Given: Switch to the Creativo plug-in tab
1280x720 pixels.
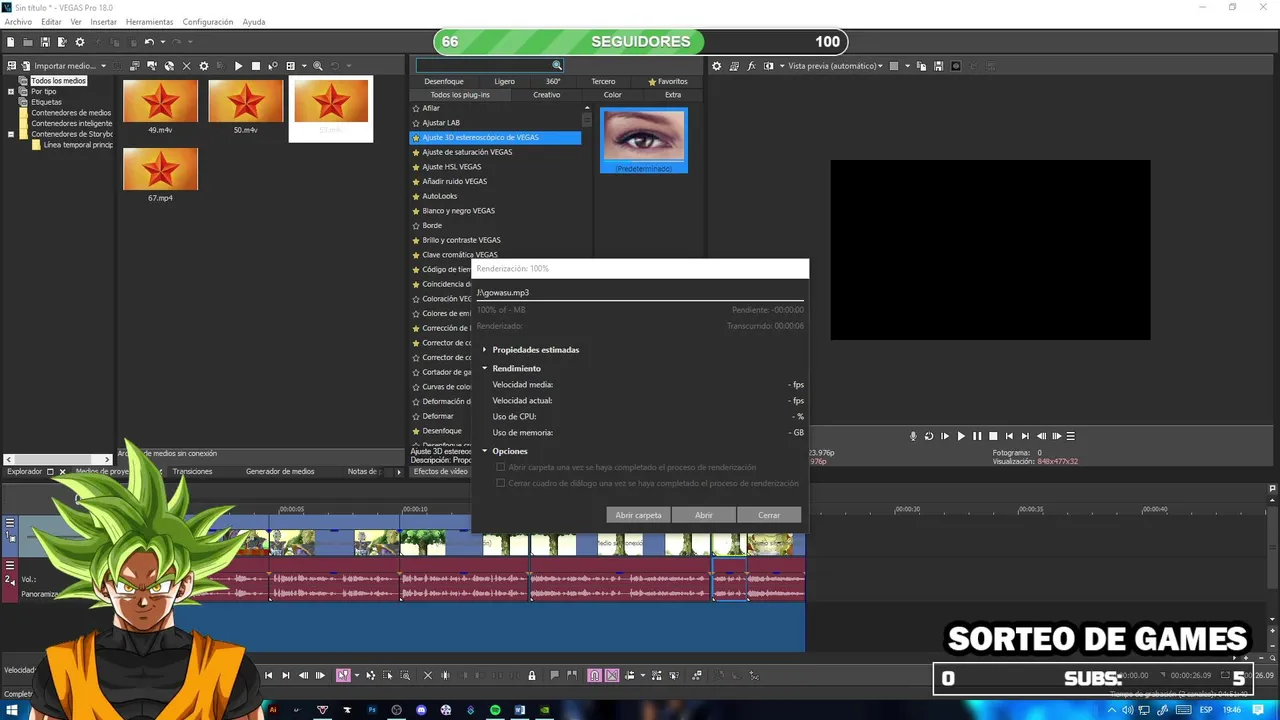Looking at the screenshot, I should [546, 95].
